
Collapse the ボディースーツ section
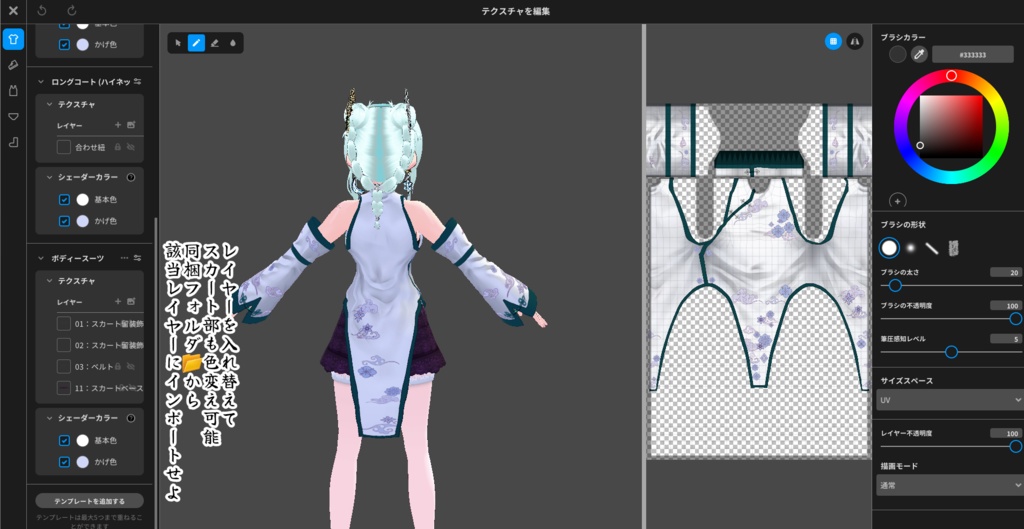point(40,258)
